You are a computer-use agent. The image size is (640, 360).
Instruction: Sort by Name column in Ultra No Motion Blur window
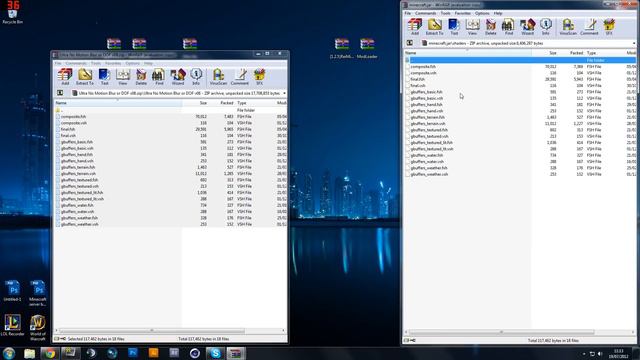tap(118, 103)
